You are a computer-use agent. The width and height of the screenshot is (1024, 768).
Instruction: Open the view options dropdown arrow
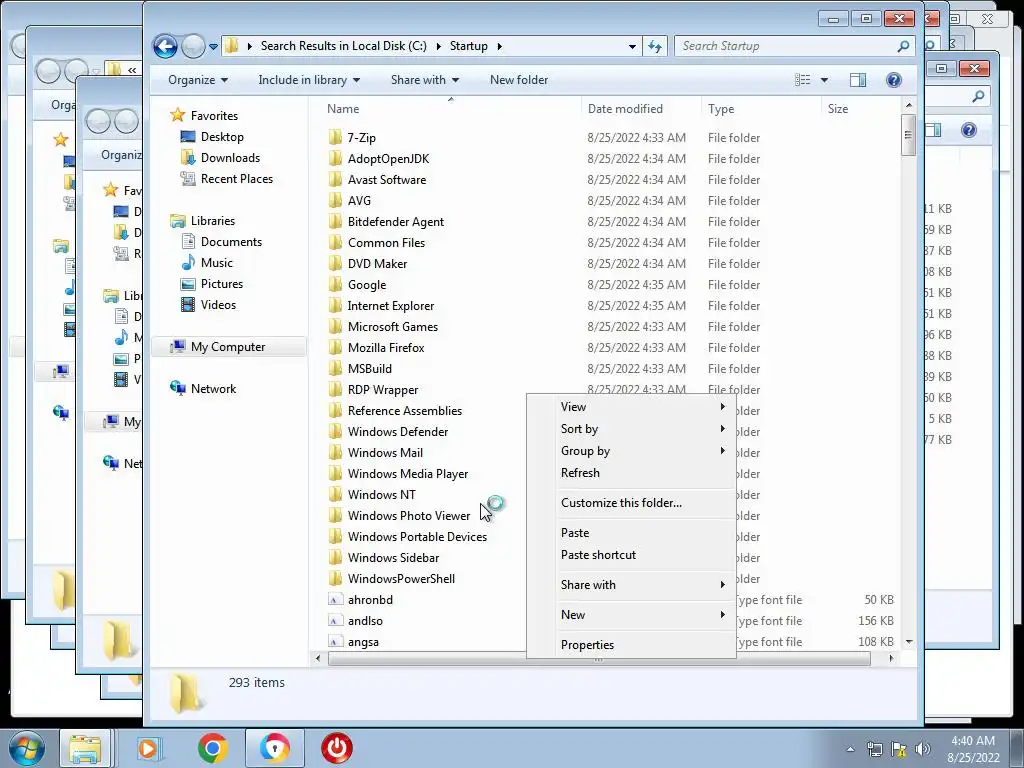(x=824, y=80)
